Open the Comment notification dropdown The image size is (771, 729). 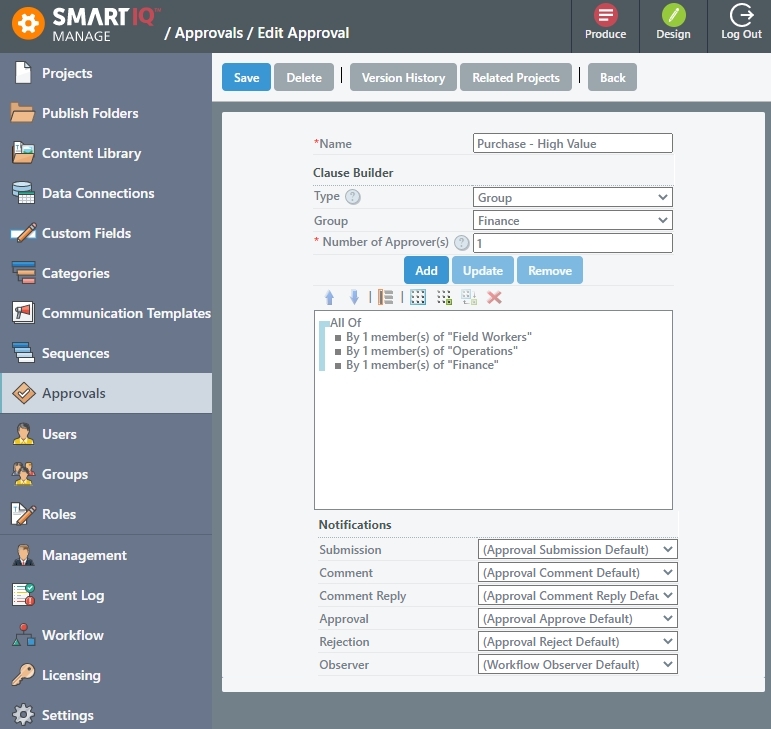click(577, 573)
